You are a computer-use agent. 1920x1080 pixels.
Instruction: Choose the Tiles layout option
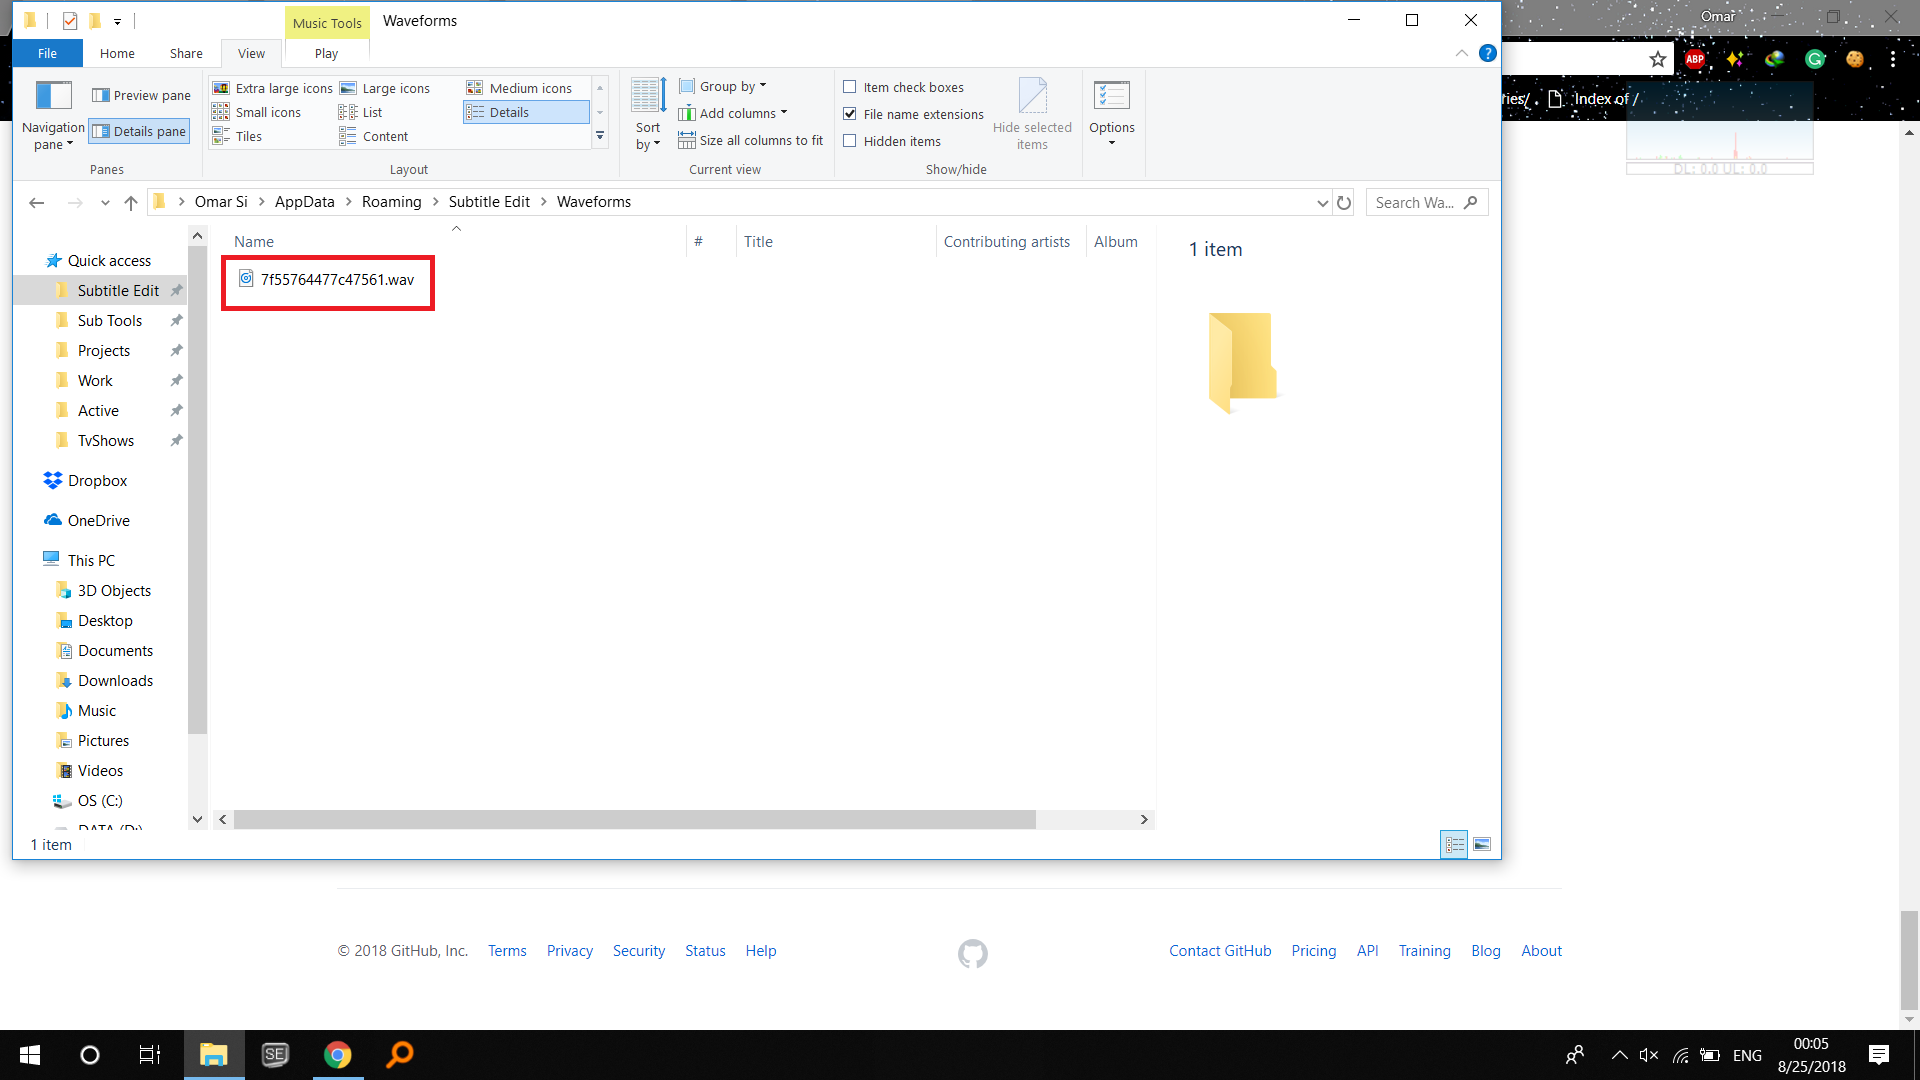click(x=238, y=136)
